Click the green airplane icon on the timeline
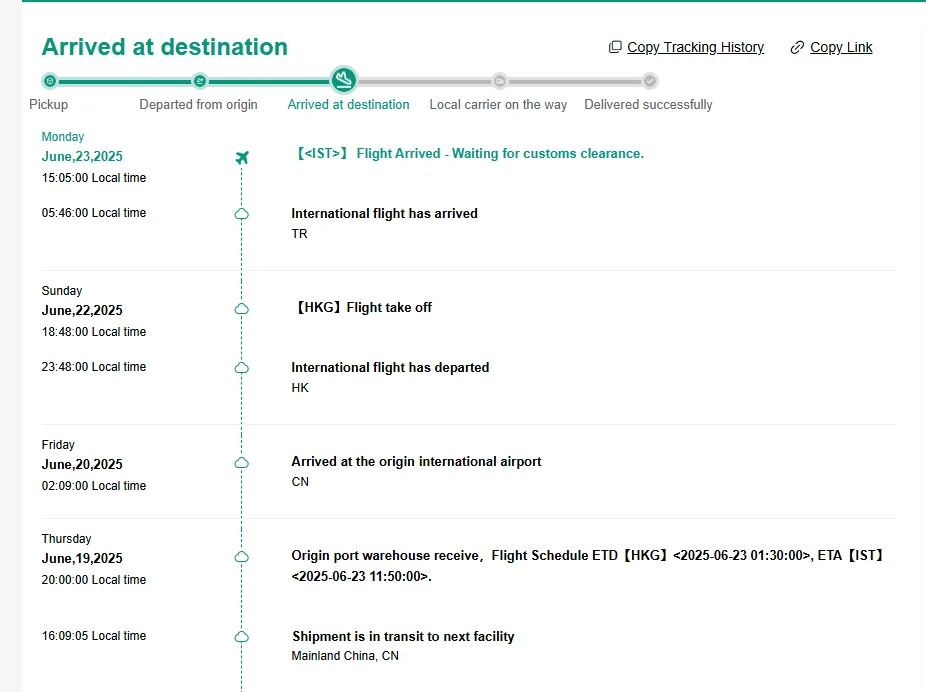 pyautogui.click(x=241, y=157)
